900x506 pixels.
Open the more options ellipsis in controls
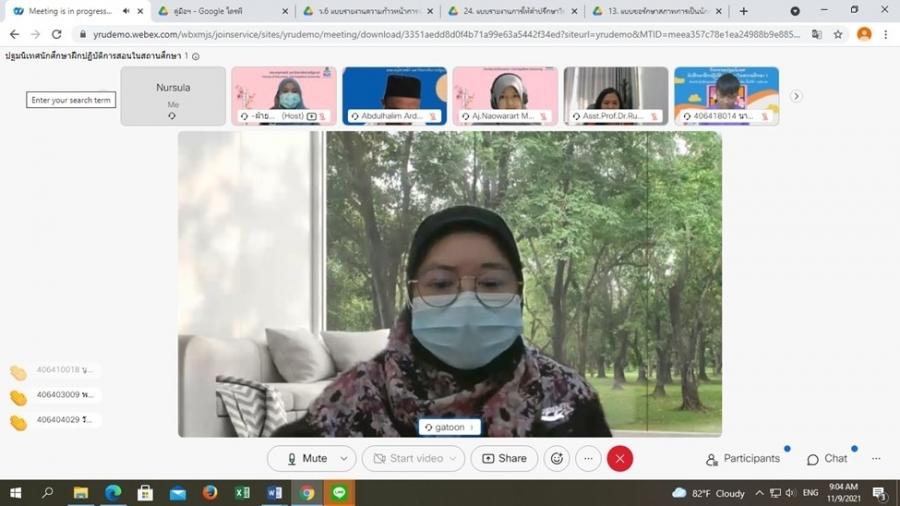[588, 458]
